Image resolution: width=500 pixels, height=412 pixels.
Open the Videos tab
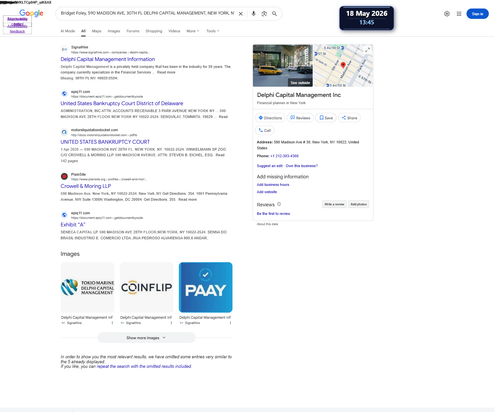tap(174, 31)
